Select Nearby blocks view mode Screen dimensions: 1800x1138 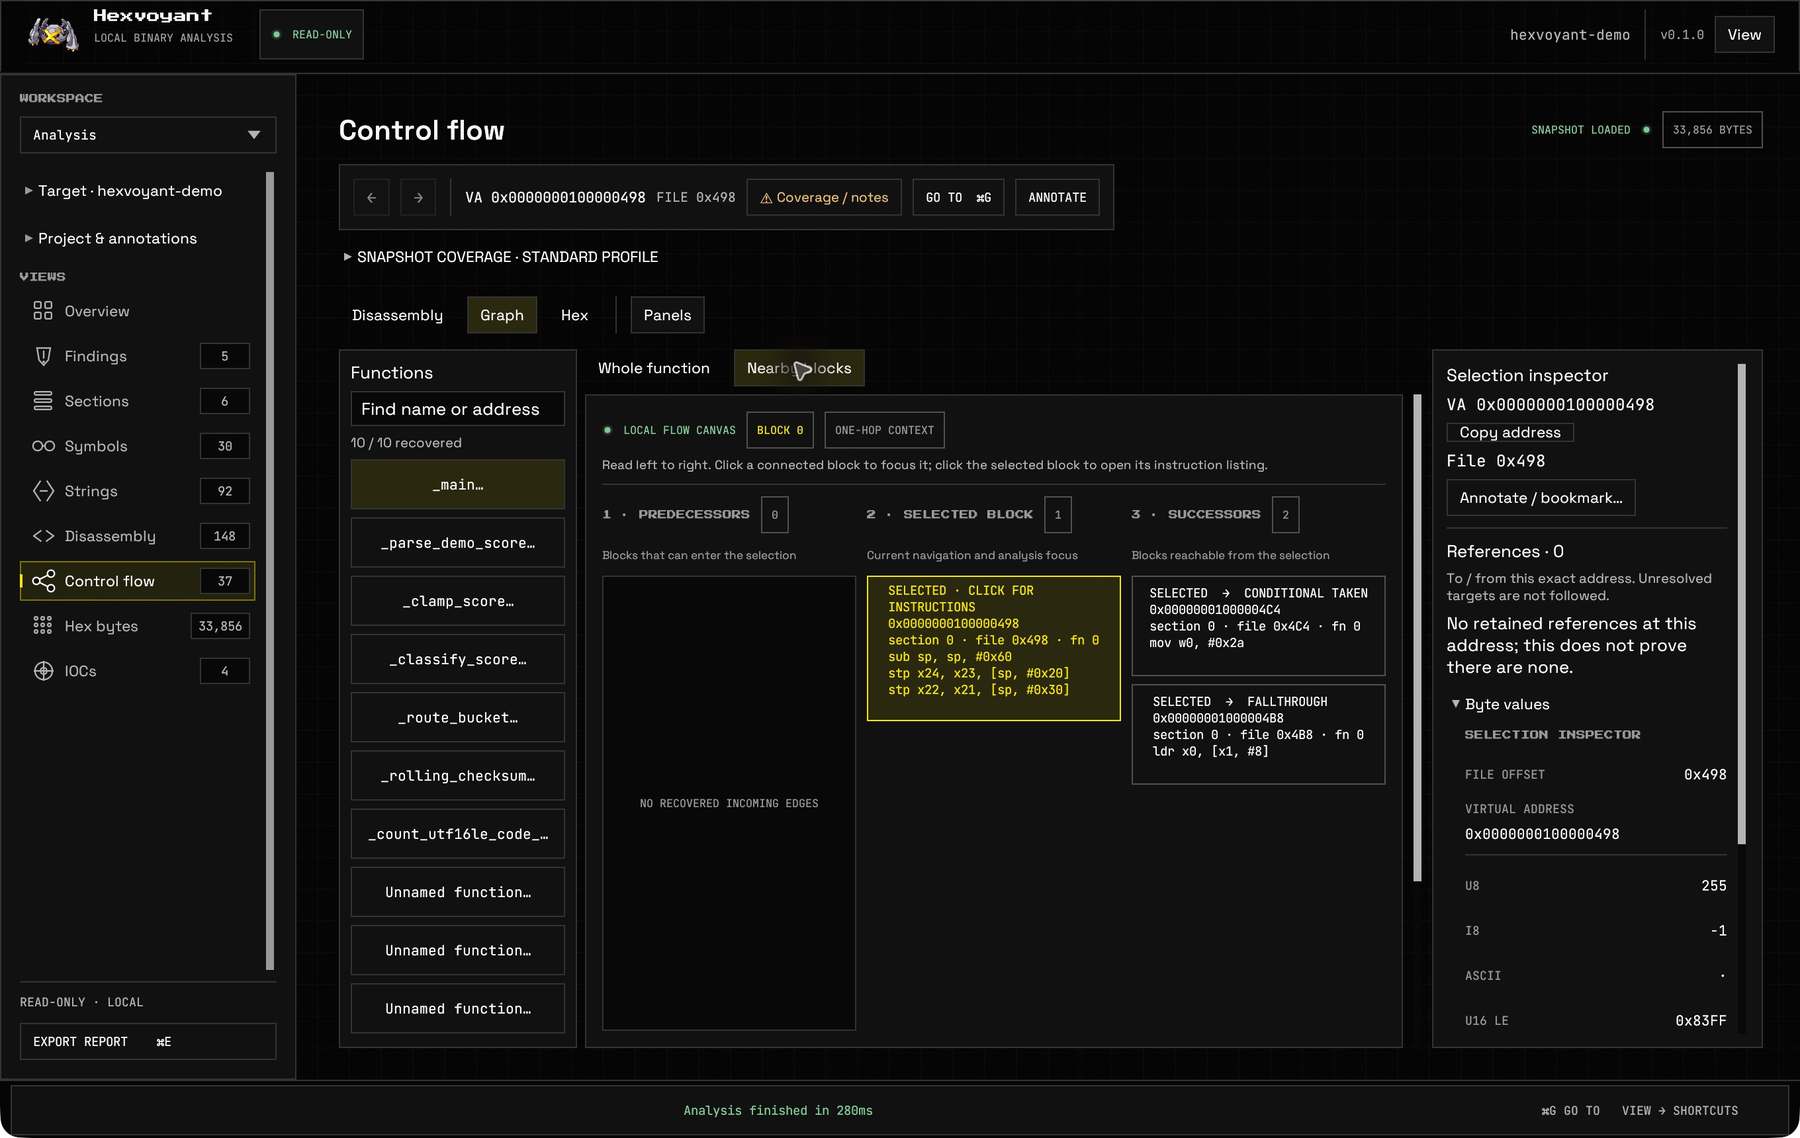coord(799,368)
